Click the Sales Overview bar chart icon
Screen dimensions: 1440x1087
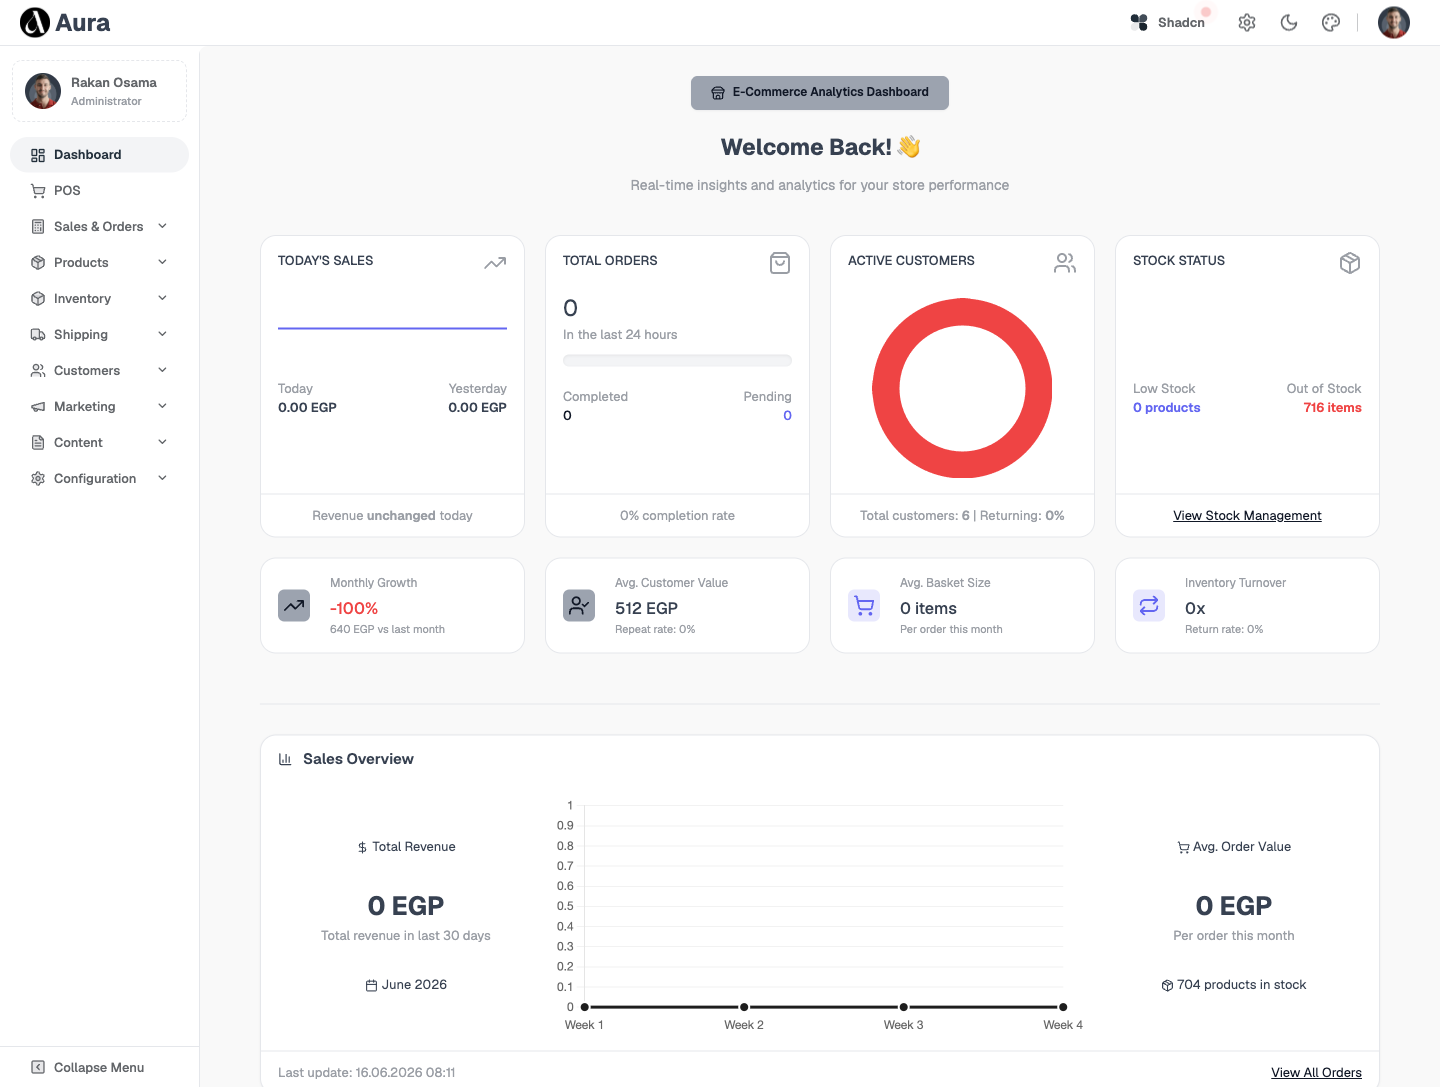coord(285,759)
